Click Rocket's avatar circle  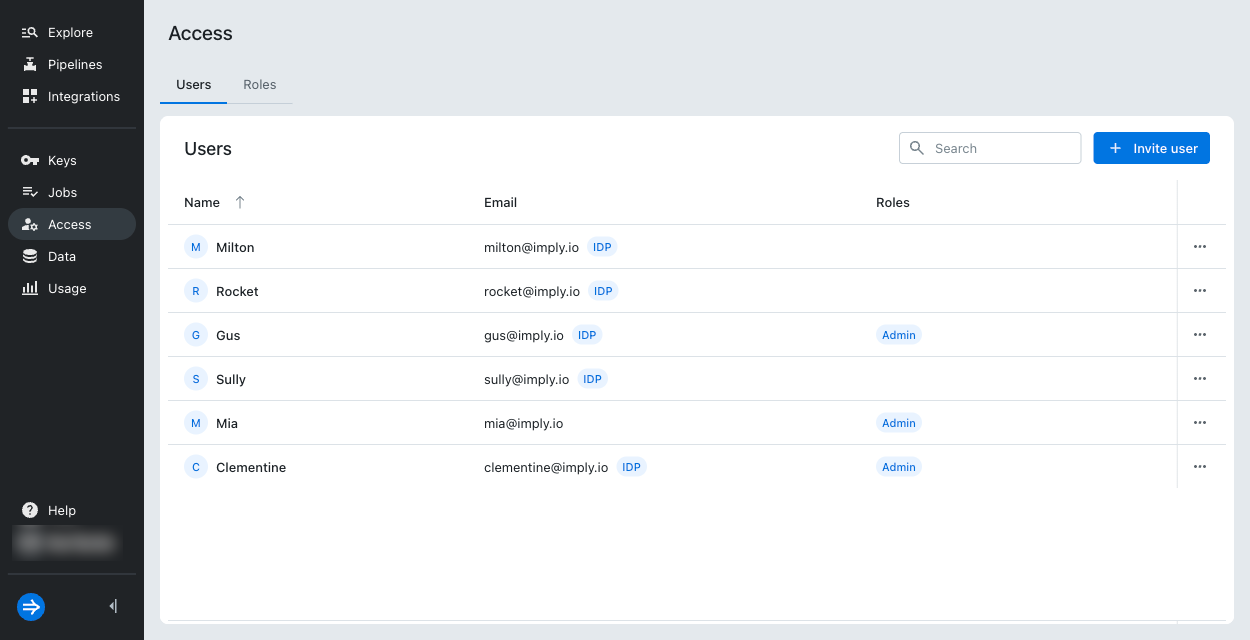(x=196, y=291)
